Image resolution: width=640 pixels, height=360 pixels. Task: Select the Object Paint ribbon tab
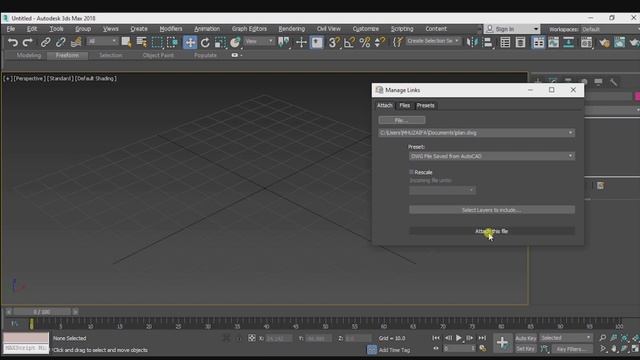click(158, 55)
